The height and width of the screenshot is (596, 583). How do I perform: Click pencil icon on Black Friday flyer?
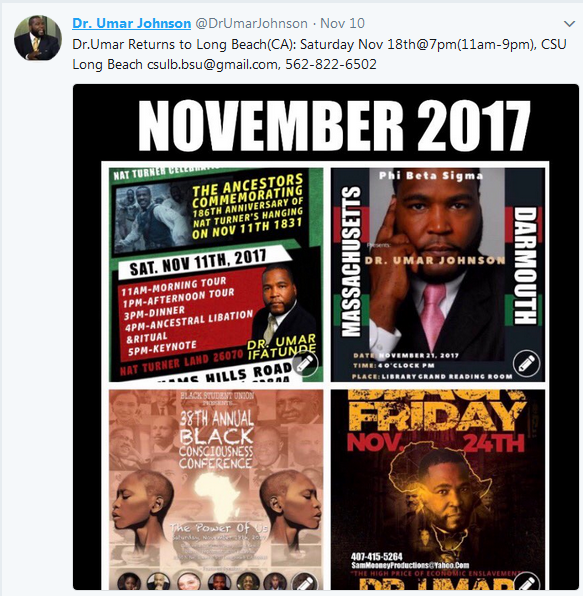(526, 582)
